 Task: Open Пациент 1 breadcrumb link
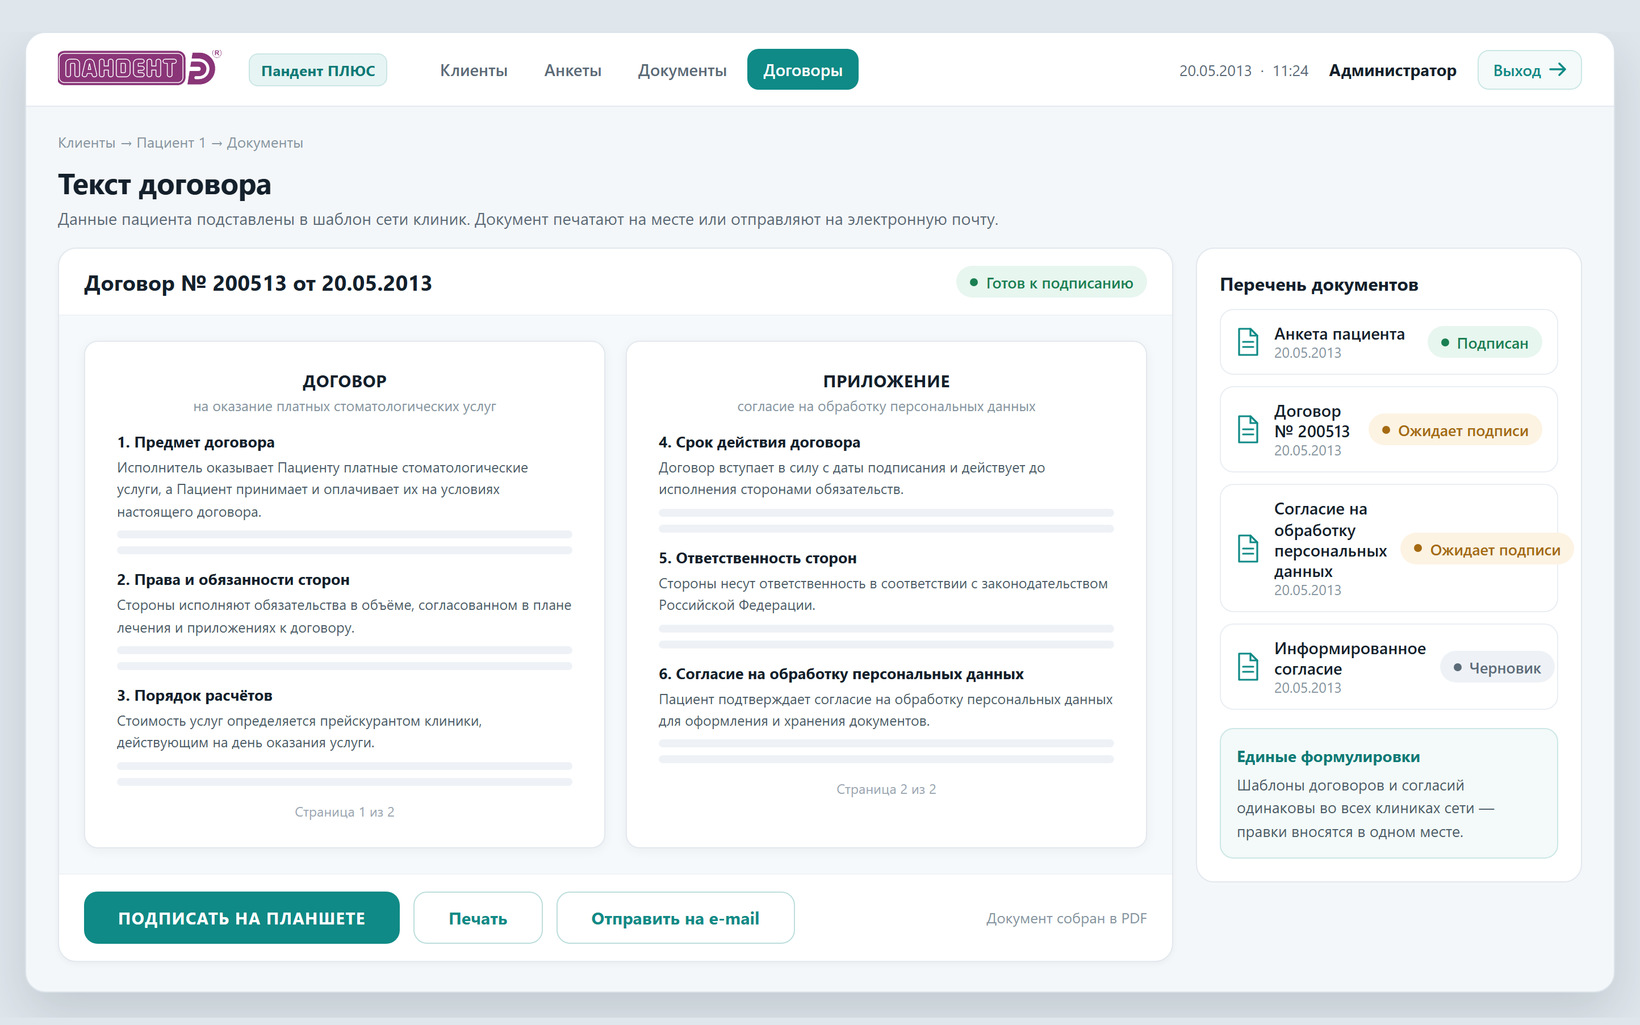(x=171, y=143)
